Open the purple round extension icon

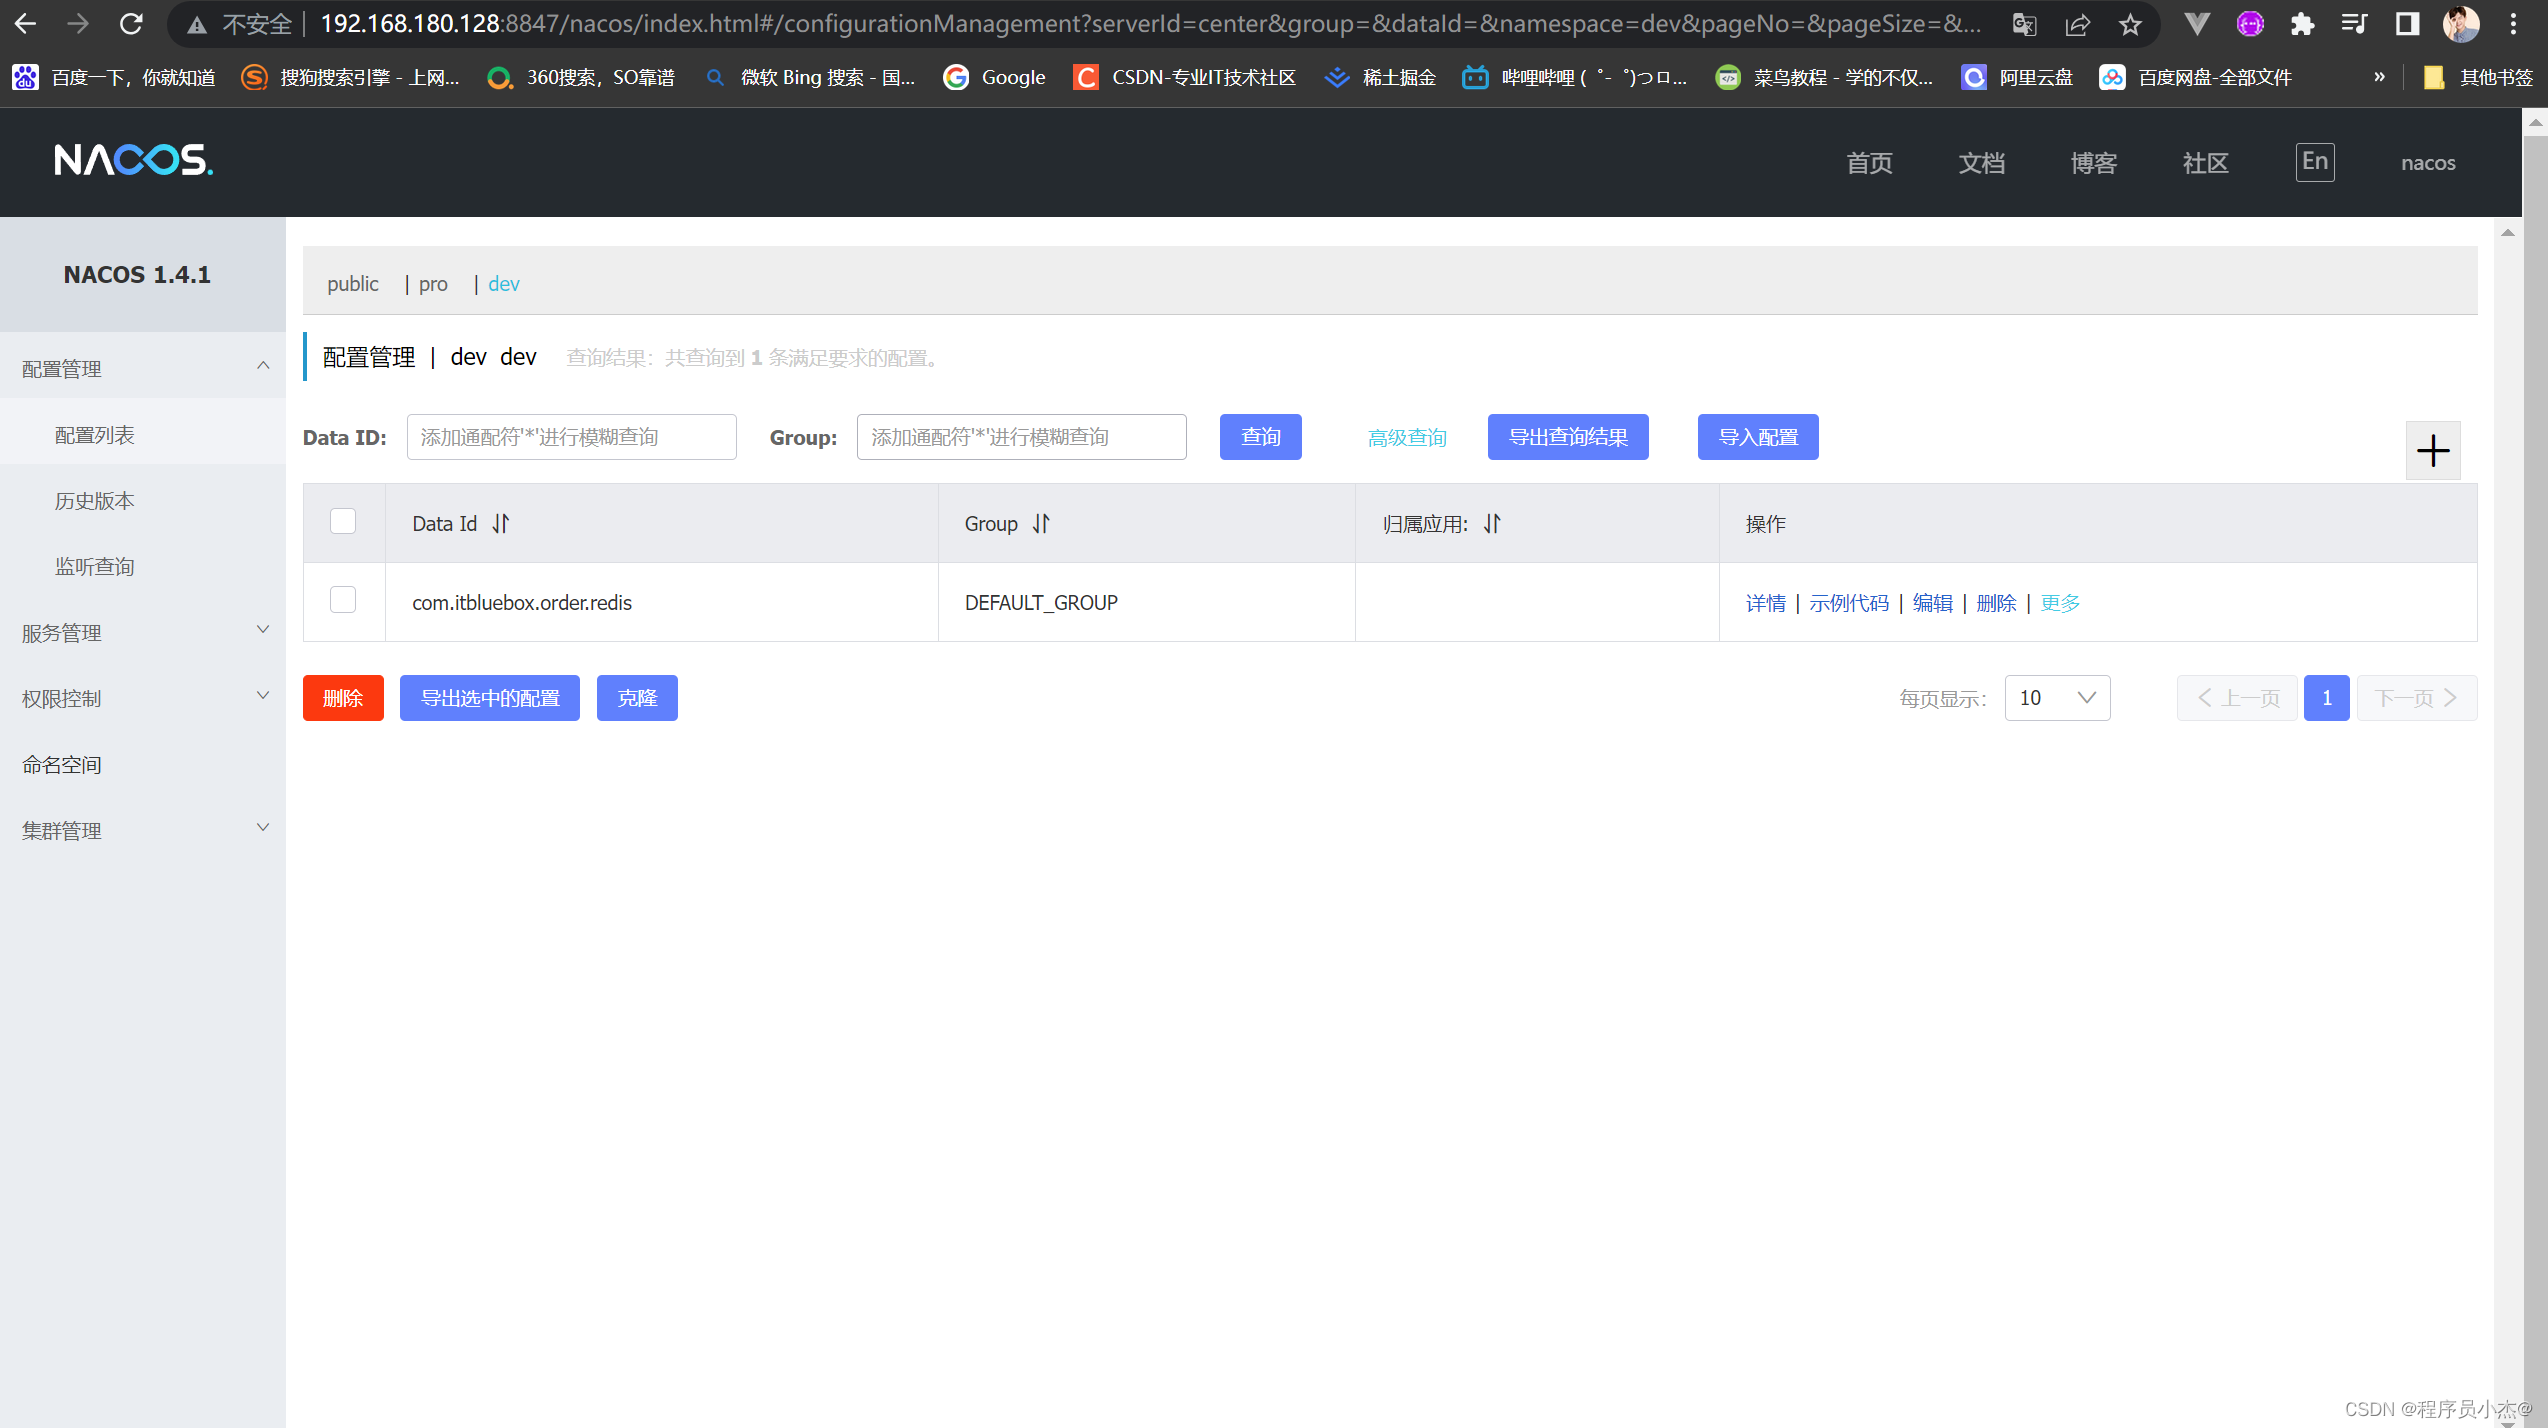click(2250, 24)
